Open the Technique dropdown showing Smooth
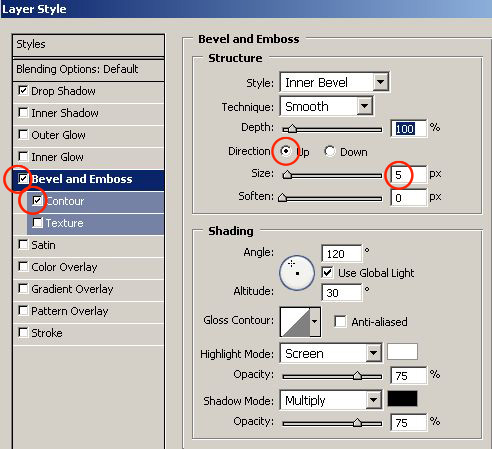The height and width of the screenshot is (449, 492). click(x=326, y=106)
